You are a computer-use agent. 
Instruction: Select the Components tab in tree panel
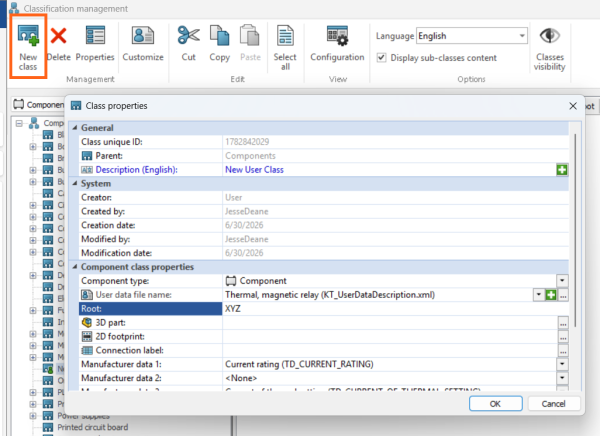[38, 105]
